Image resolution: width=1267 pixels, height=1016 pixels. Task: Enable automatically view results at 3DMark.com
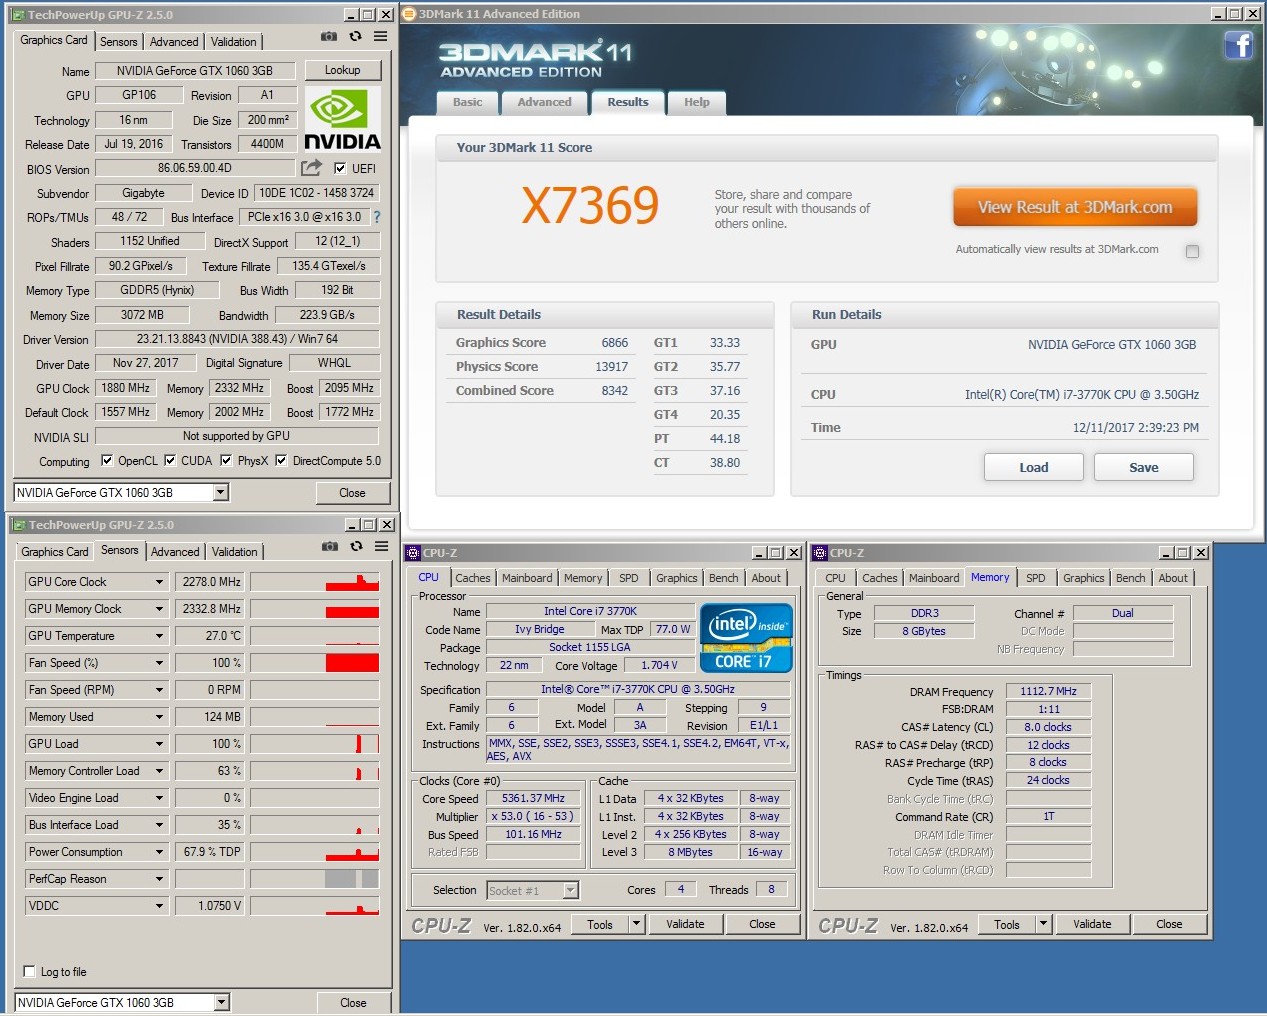1192,251
